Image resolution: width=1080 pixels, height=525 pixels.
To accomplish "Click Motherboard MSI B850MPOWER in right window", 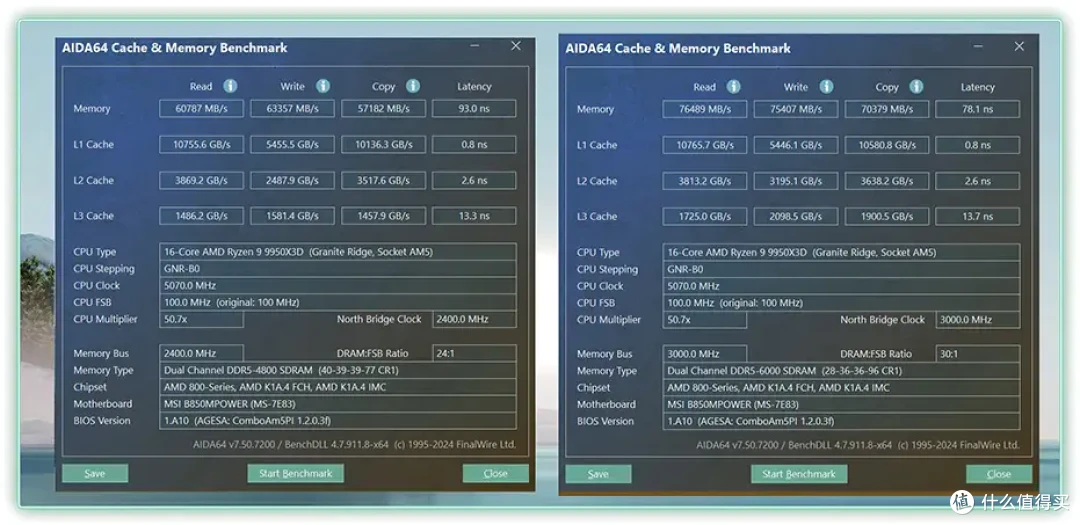I will click(x=841, y=404).
